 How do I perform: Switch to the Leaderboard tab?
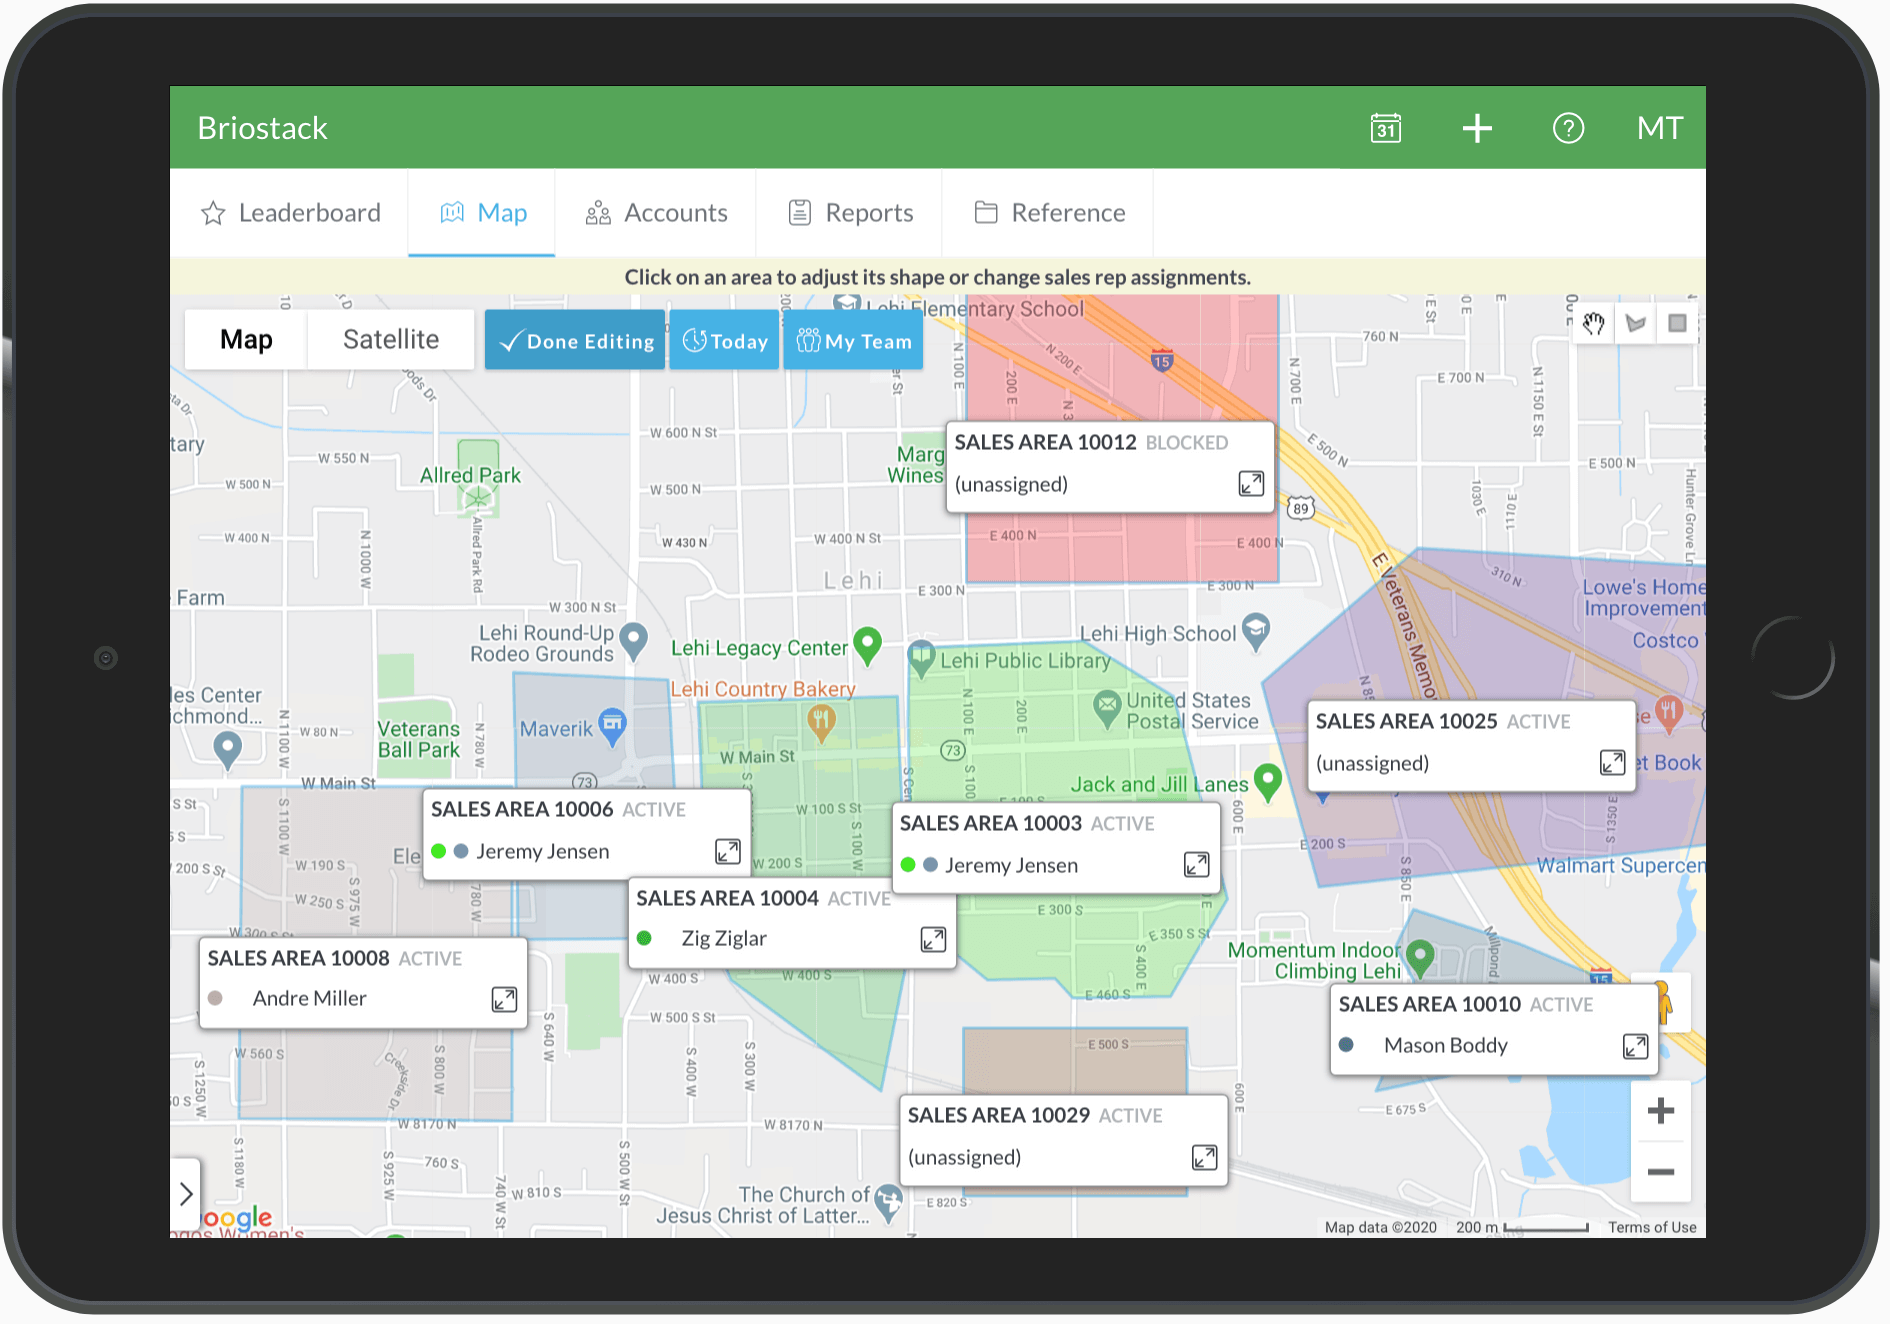290,213
